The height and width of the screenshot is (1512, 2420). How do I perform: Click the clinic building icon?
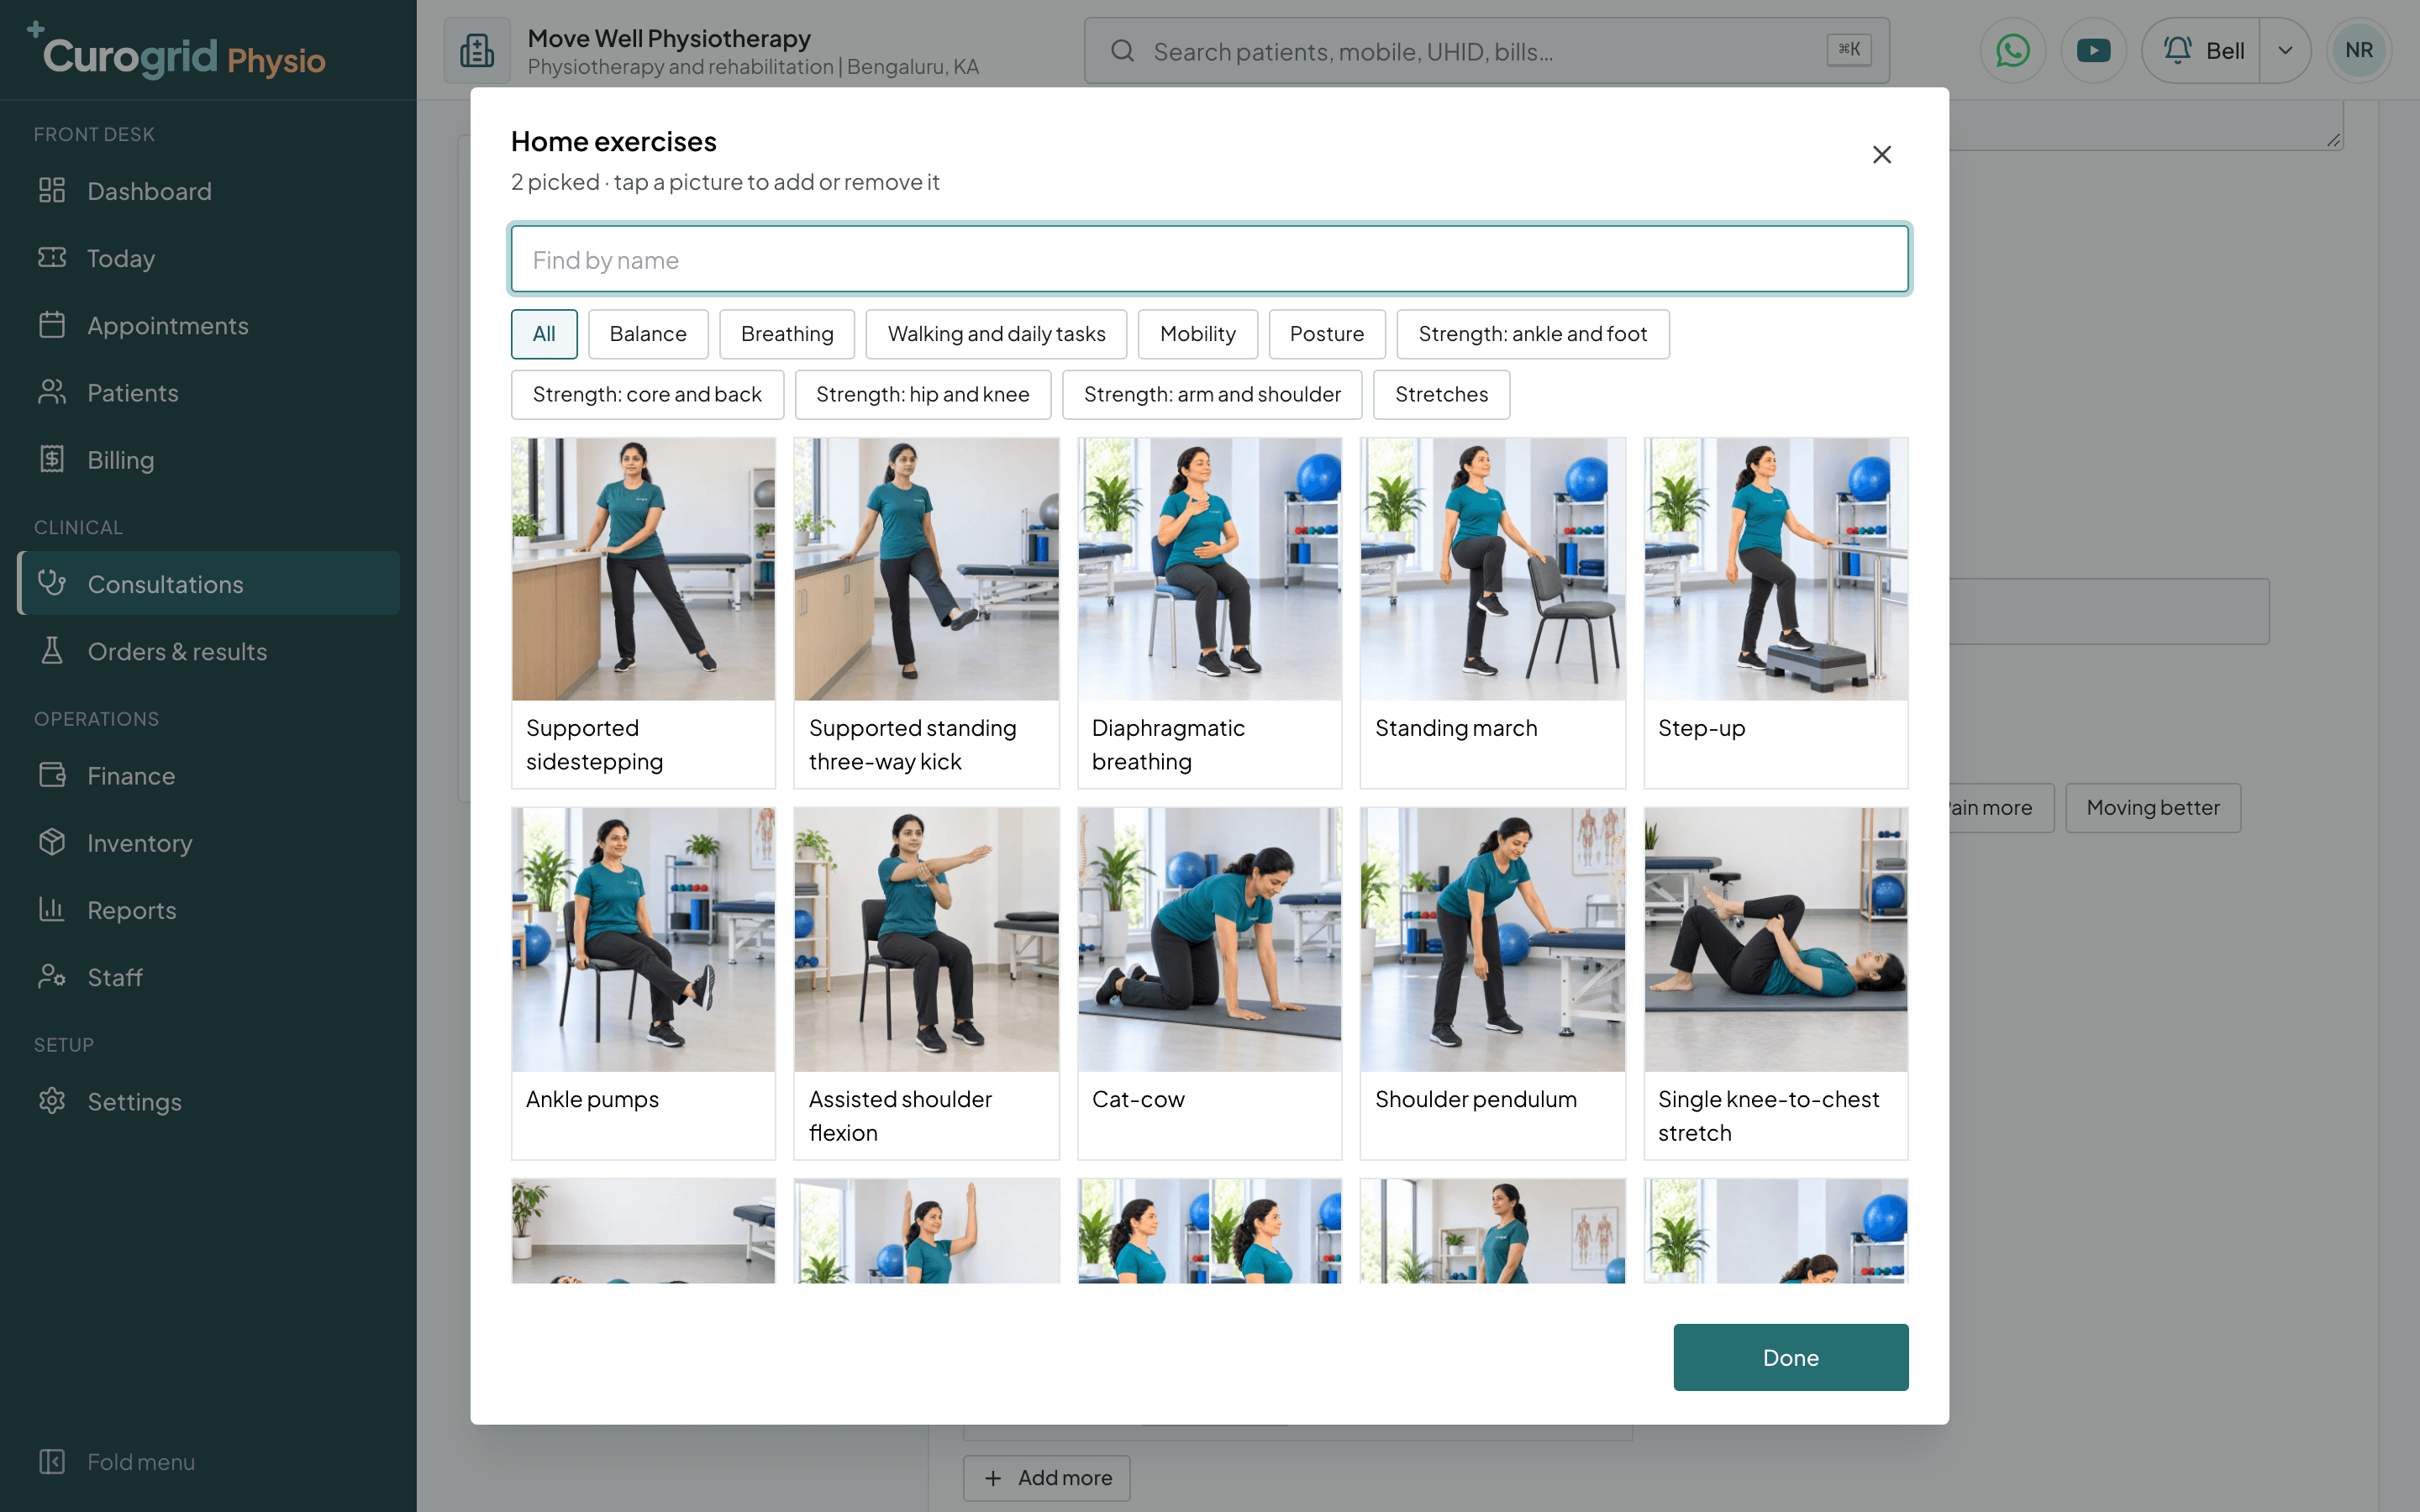click(x=477, y=50)
